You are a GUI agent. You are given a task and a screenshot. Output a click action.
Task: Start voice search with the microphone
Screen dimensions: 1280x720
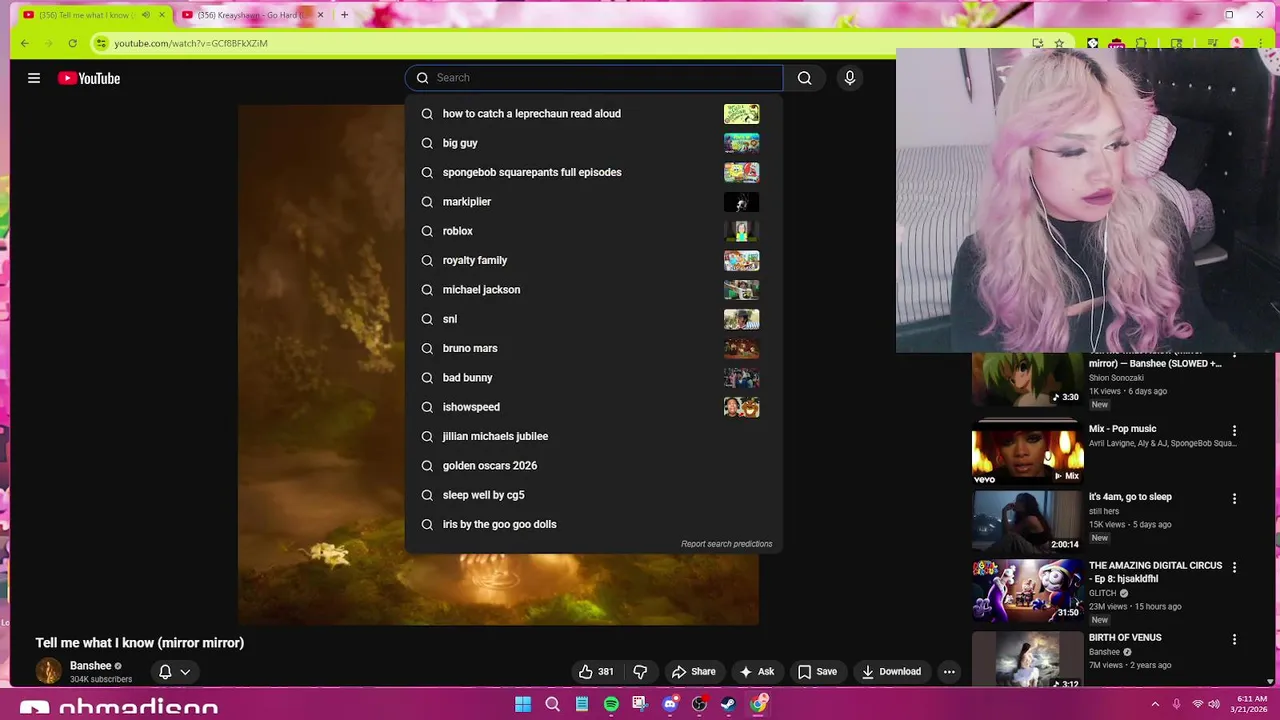click(850, 78)
